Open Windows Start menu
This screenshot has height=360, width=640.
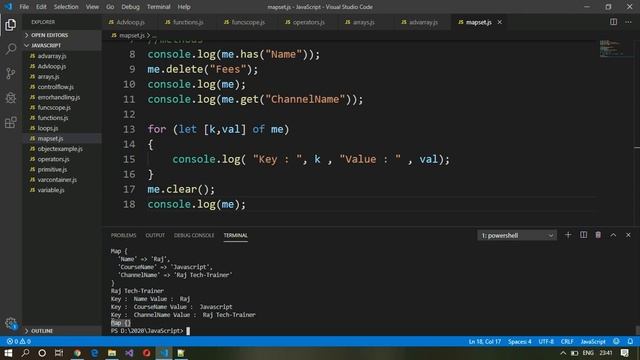point(8,353)
